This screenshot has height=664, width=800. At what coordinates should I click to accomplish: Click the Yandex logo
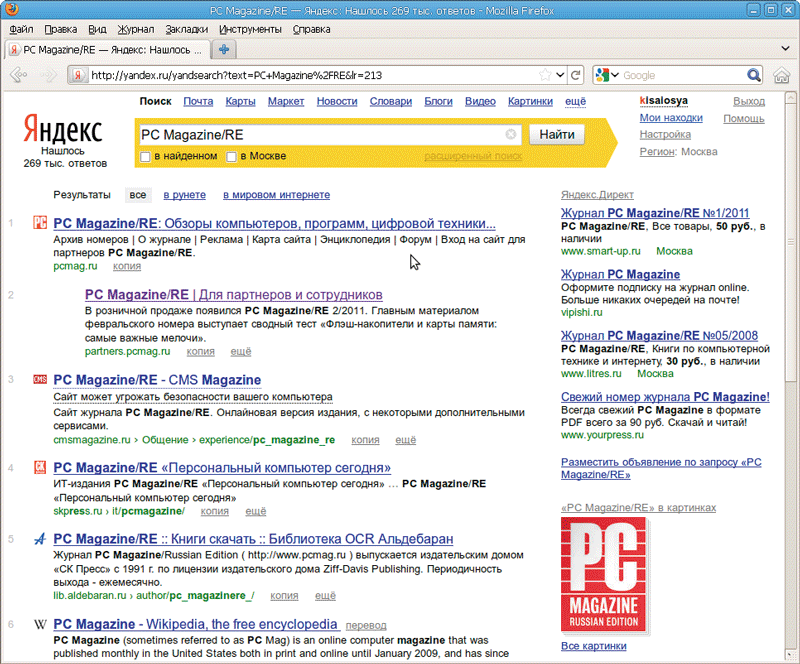pyautogui.click(x=62, y=130)
